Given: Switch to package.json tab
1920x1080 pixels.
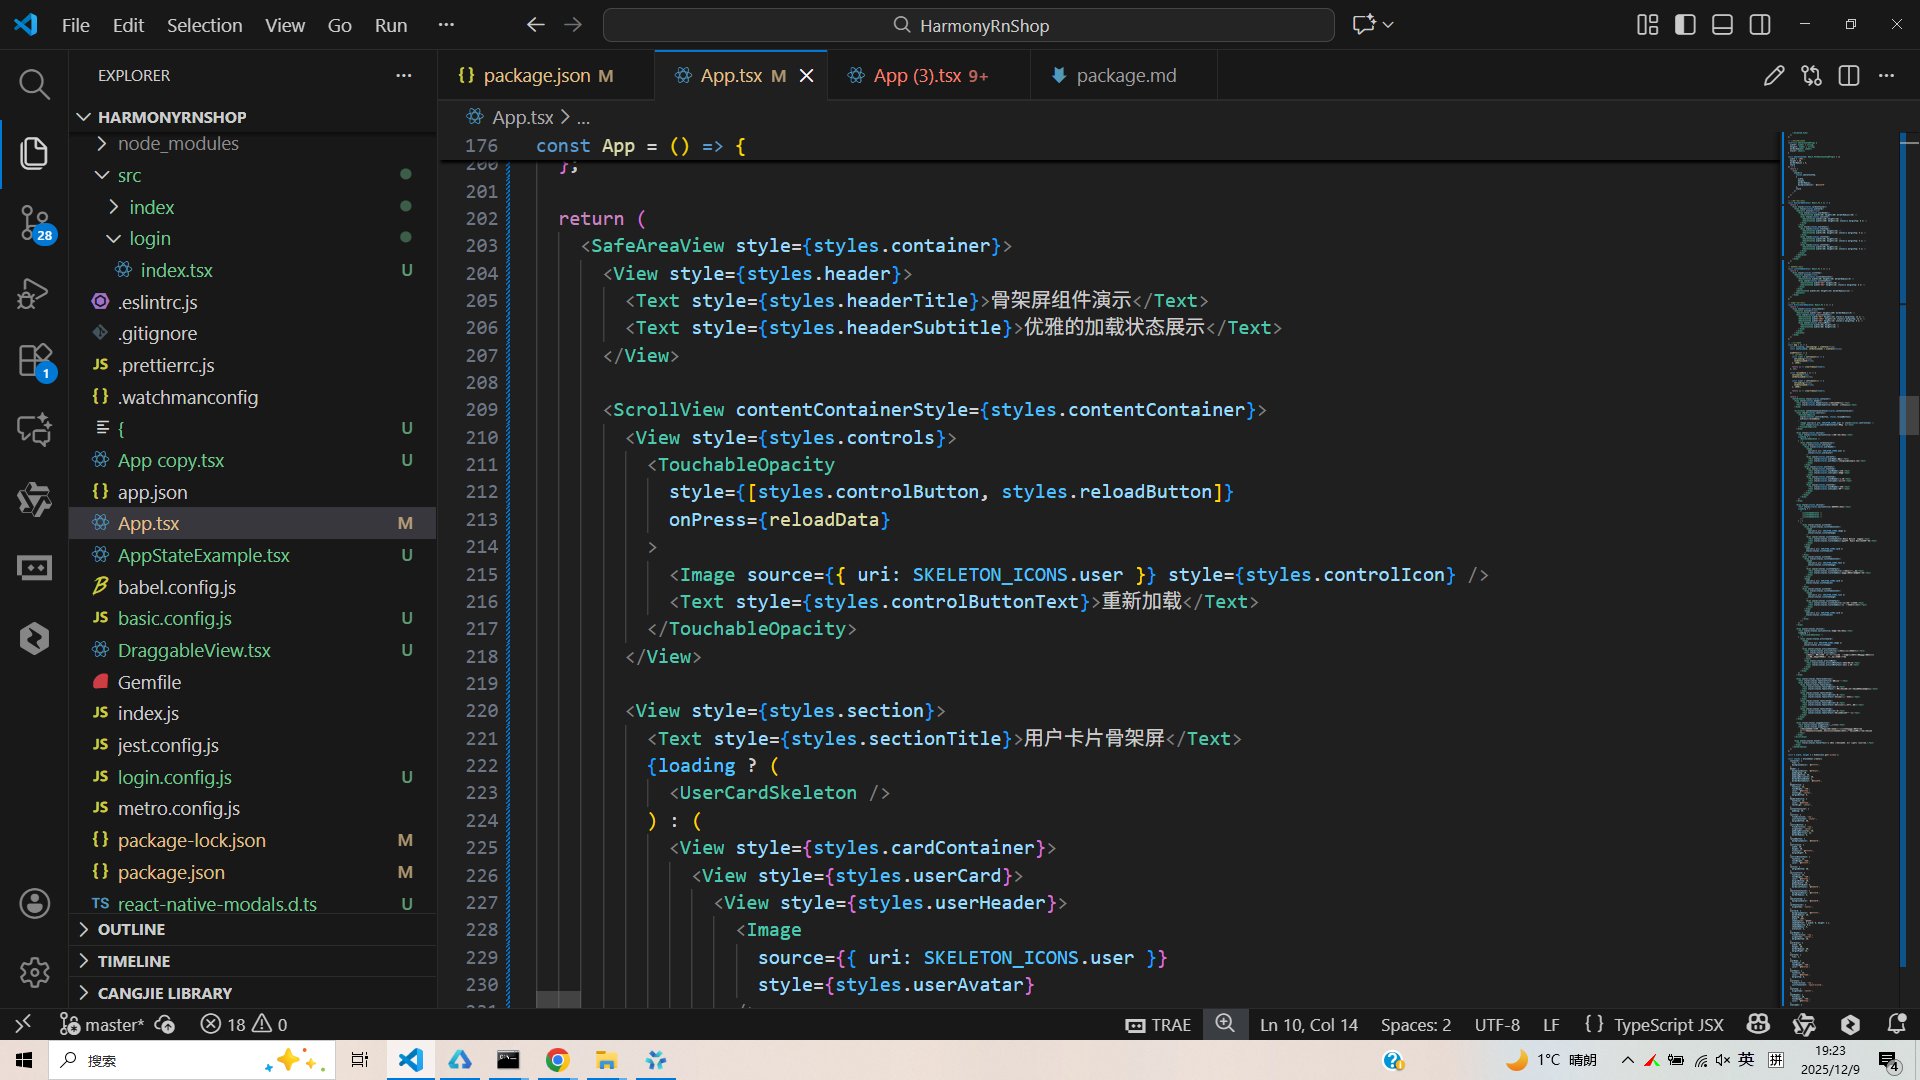Looking at the screenshot, I should click(536, 76).
